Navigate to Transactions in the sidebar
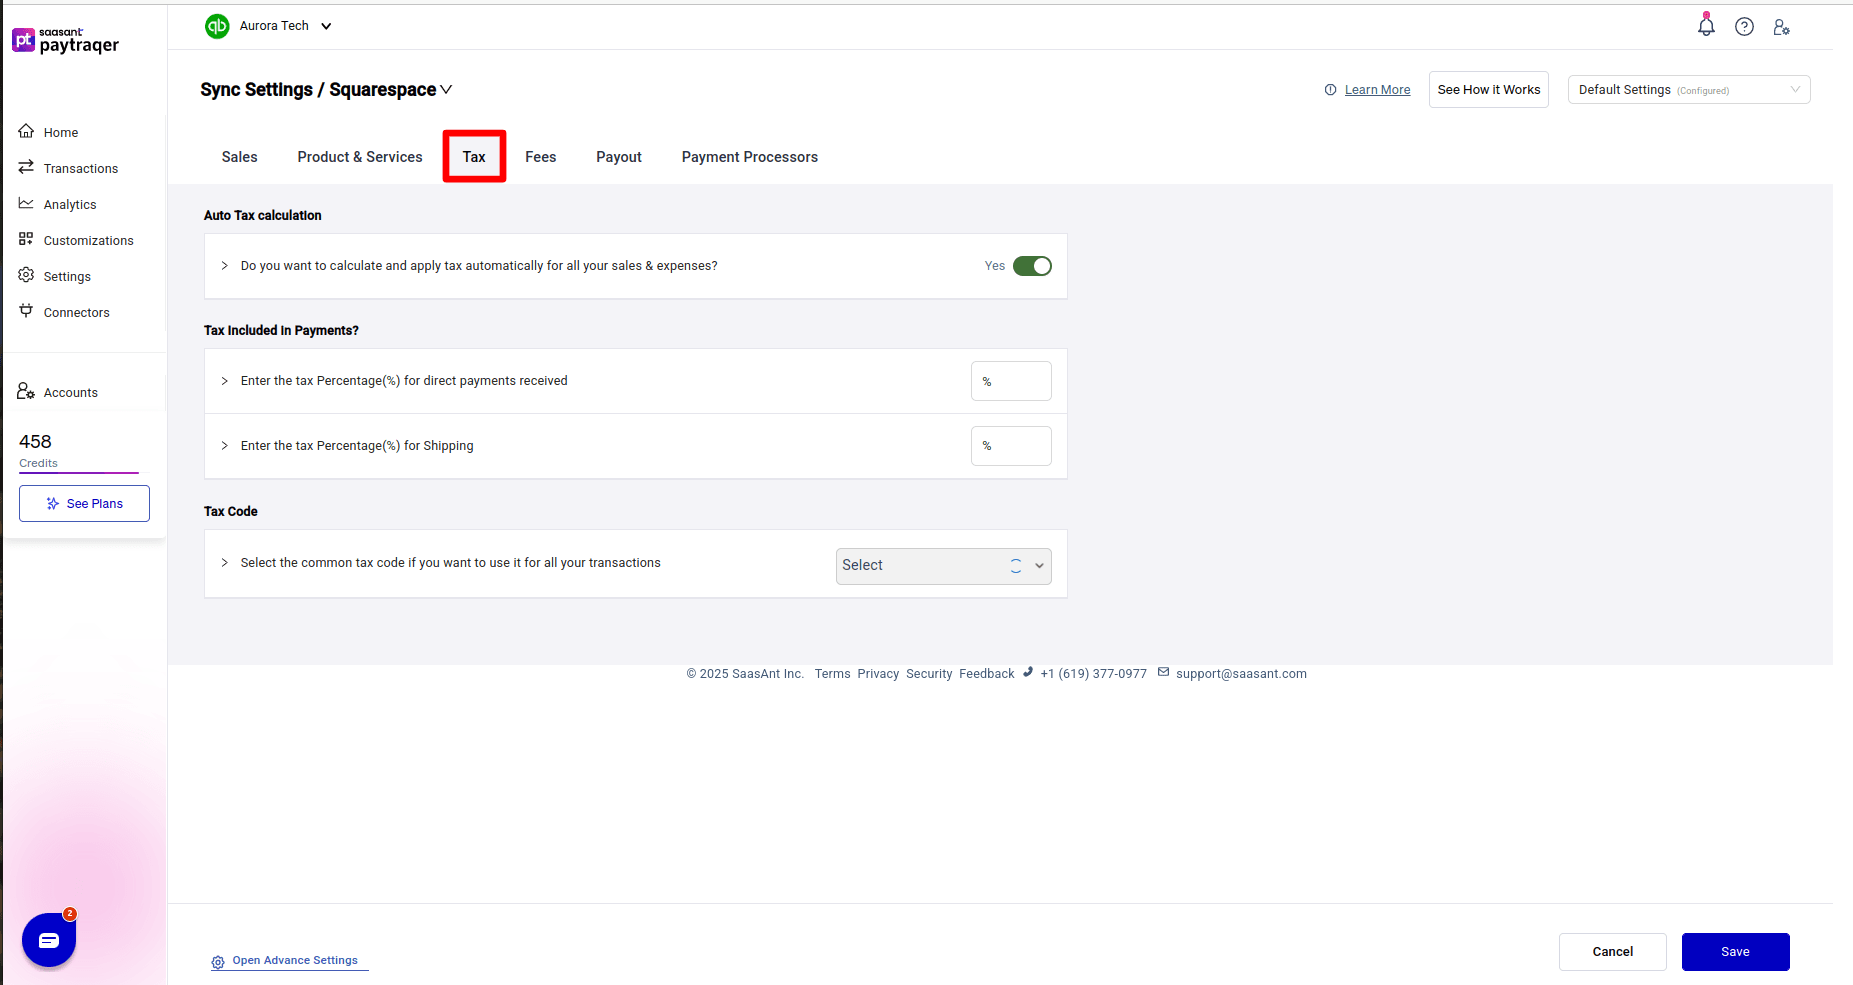 80,168
